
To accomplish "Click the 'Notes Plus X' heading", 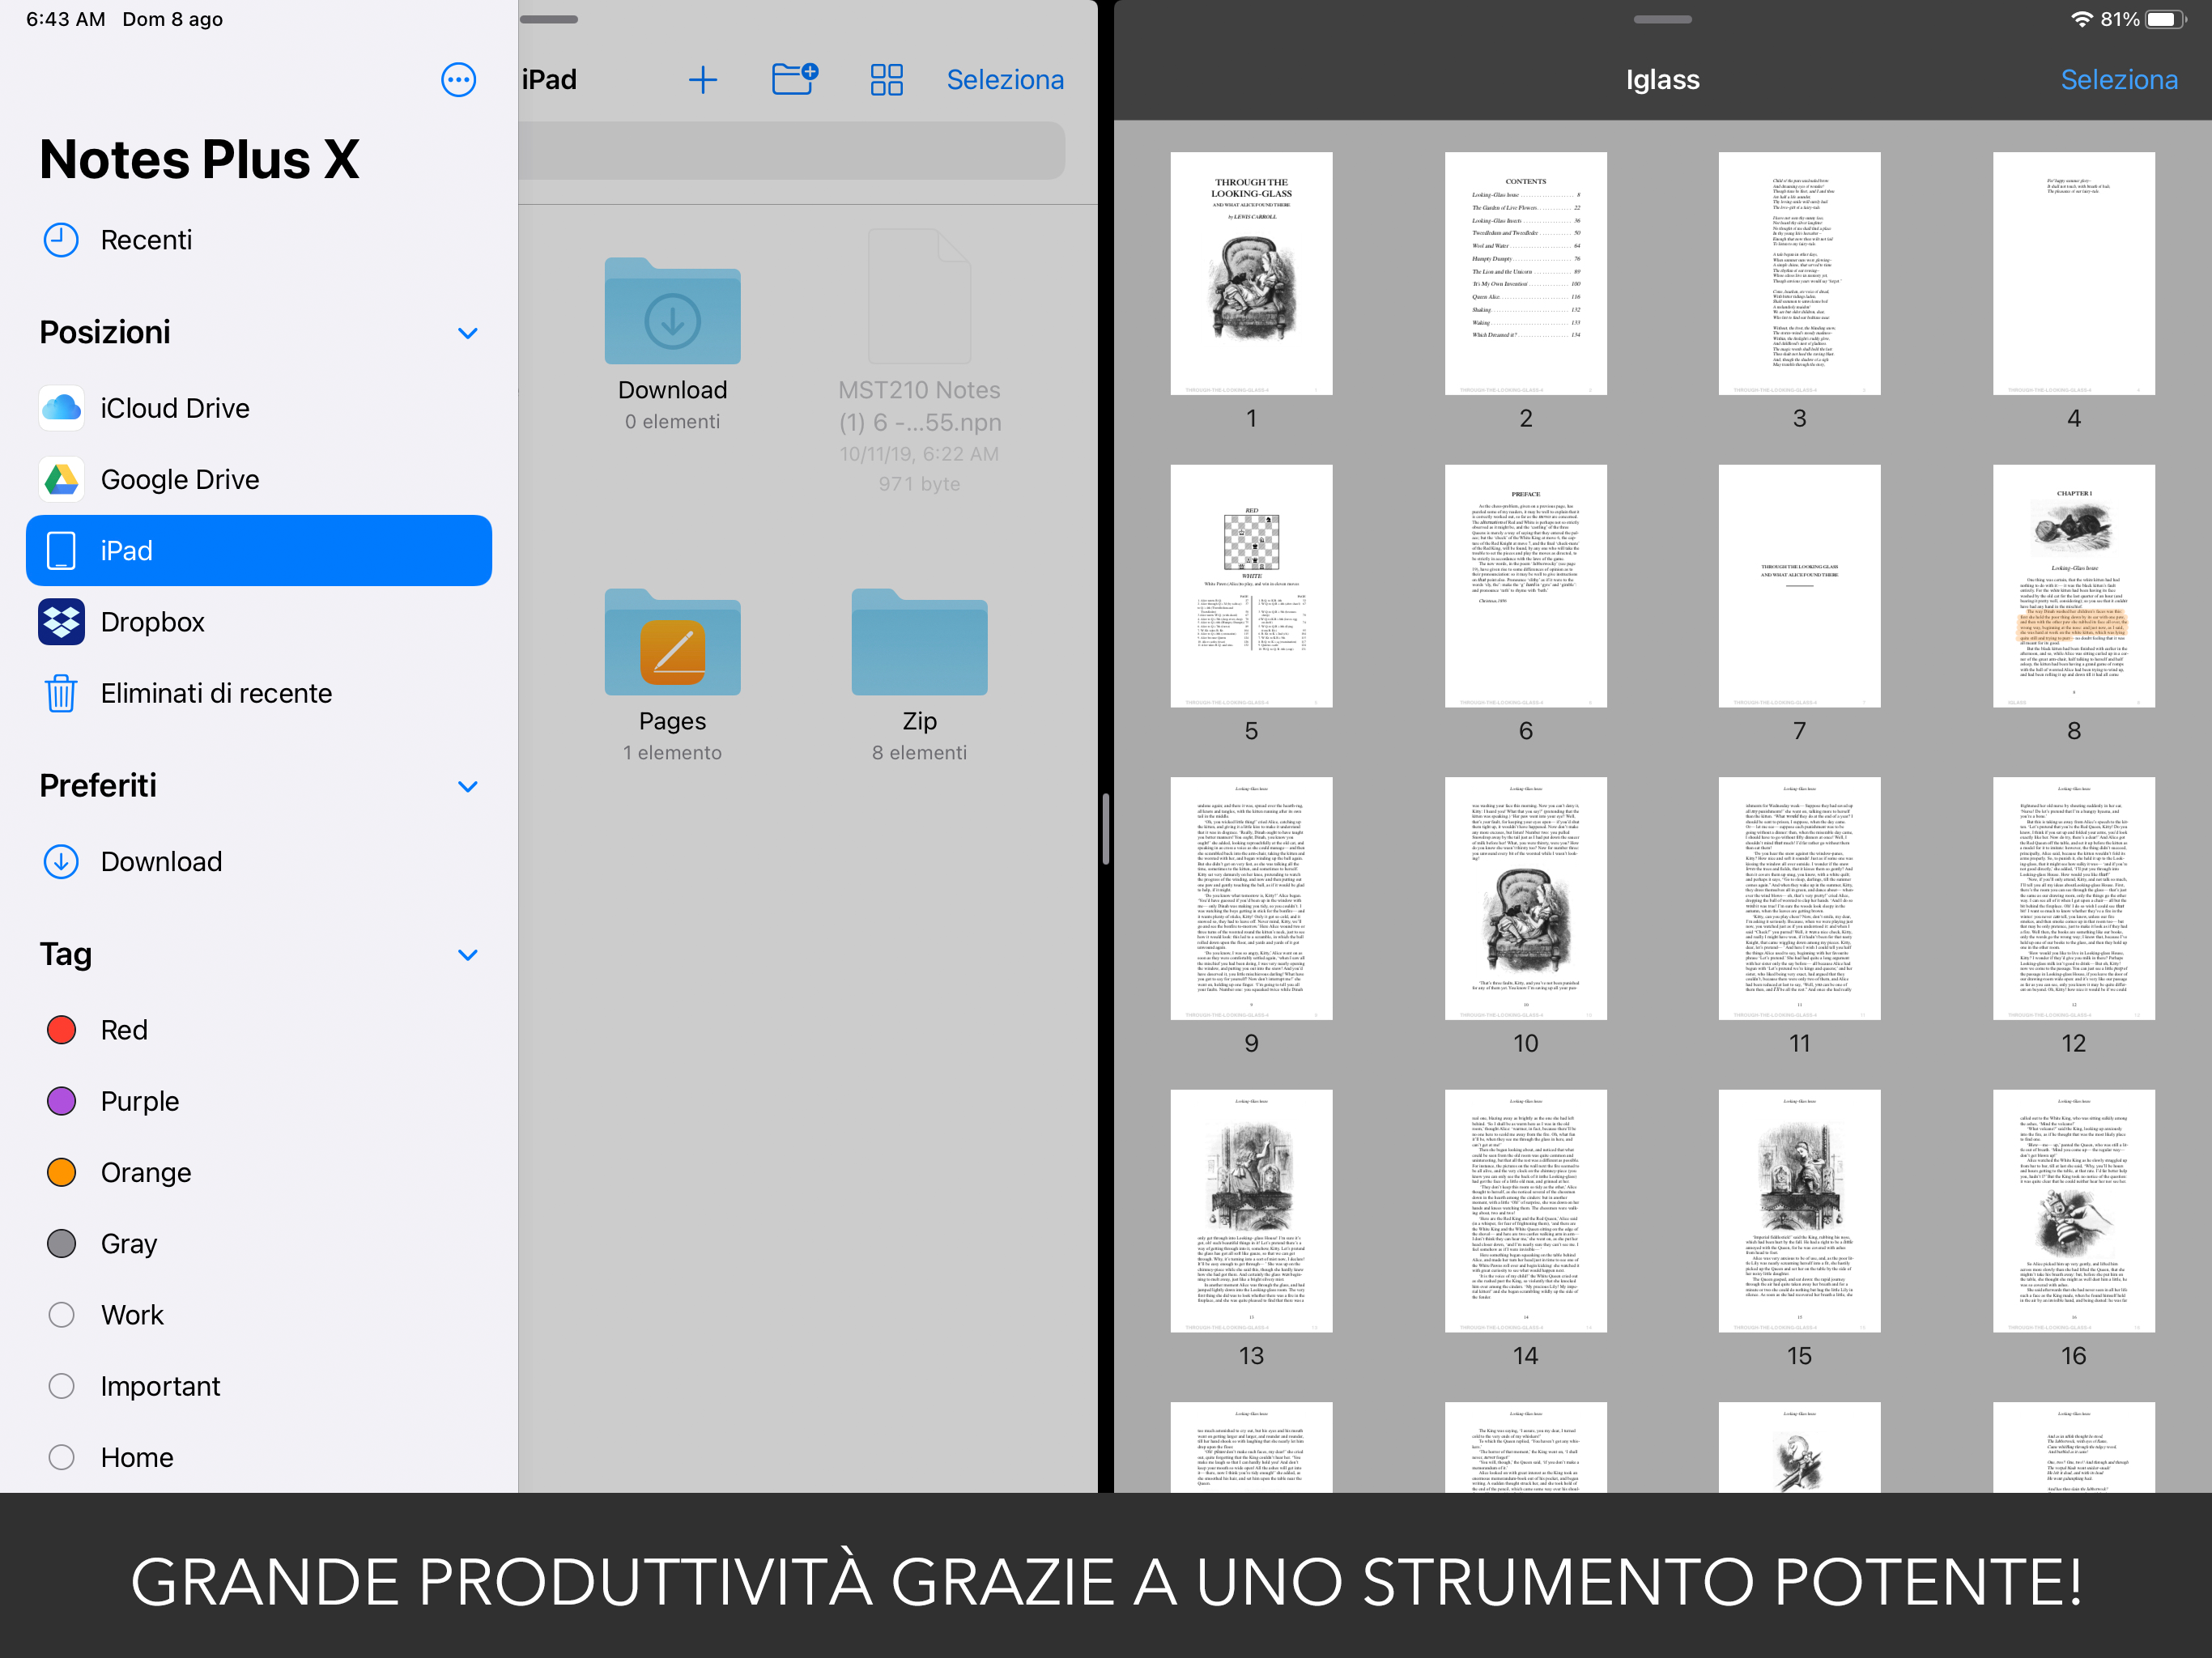I will (x=199, y=159).
